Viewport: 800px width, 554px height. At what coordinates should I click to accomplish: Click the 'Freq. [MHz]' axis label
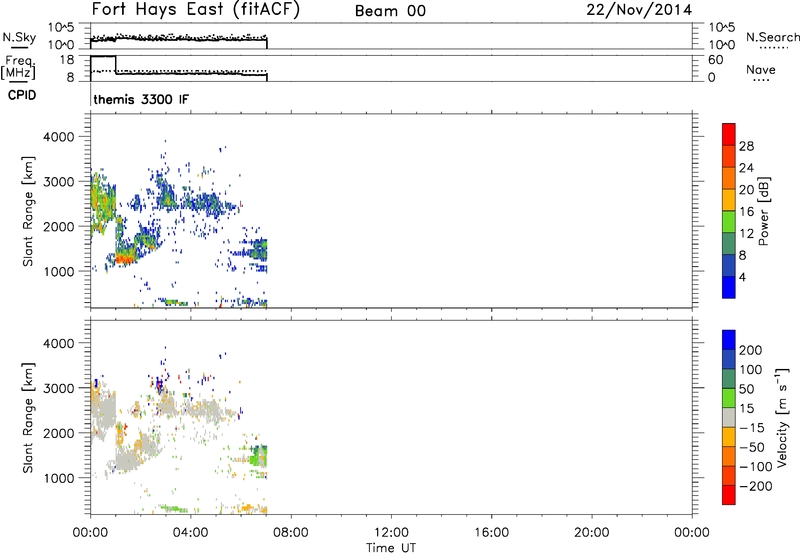[x=18, y=68]
